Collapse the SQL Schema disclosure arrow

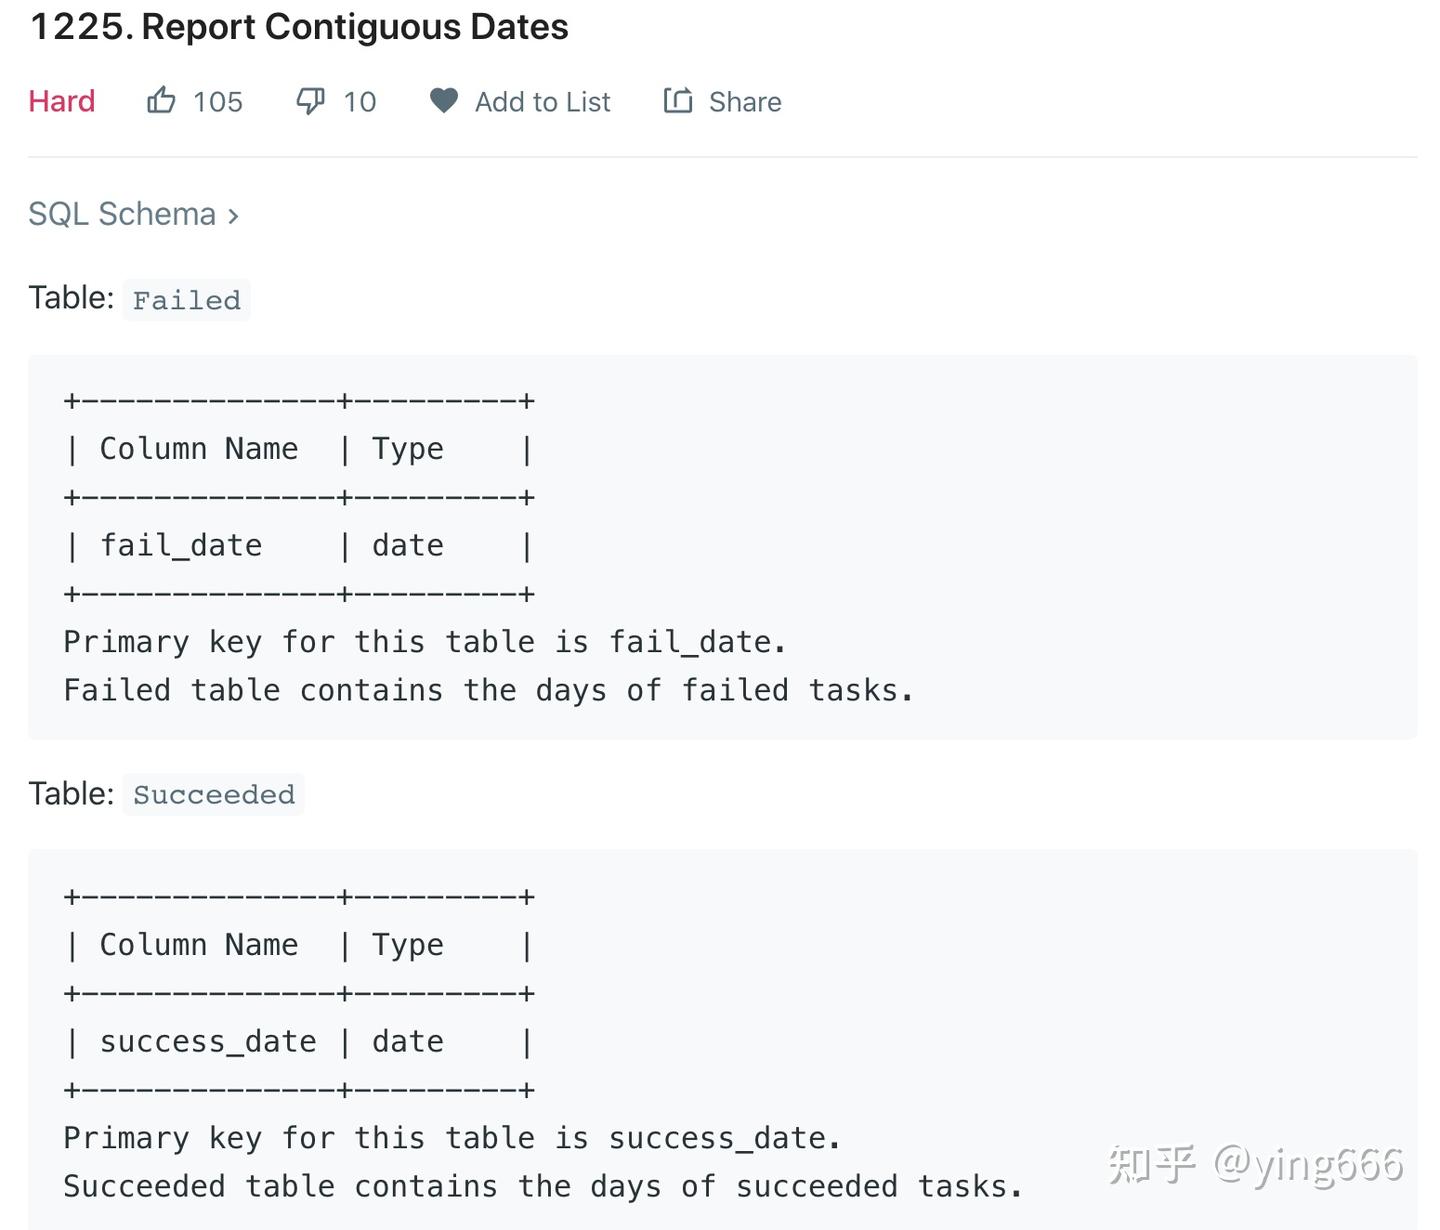(233, 214)
